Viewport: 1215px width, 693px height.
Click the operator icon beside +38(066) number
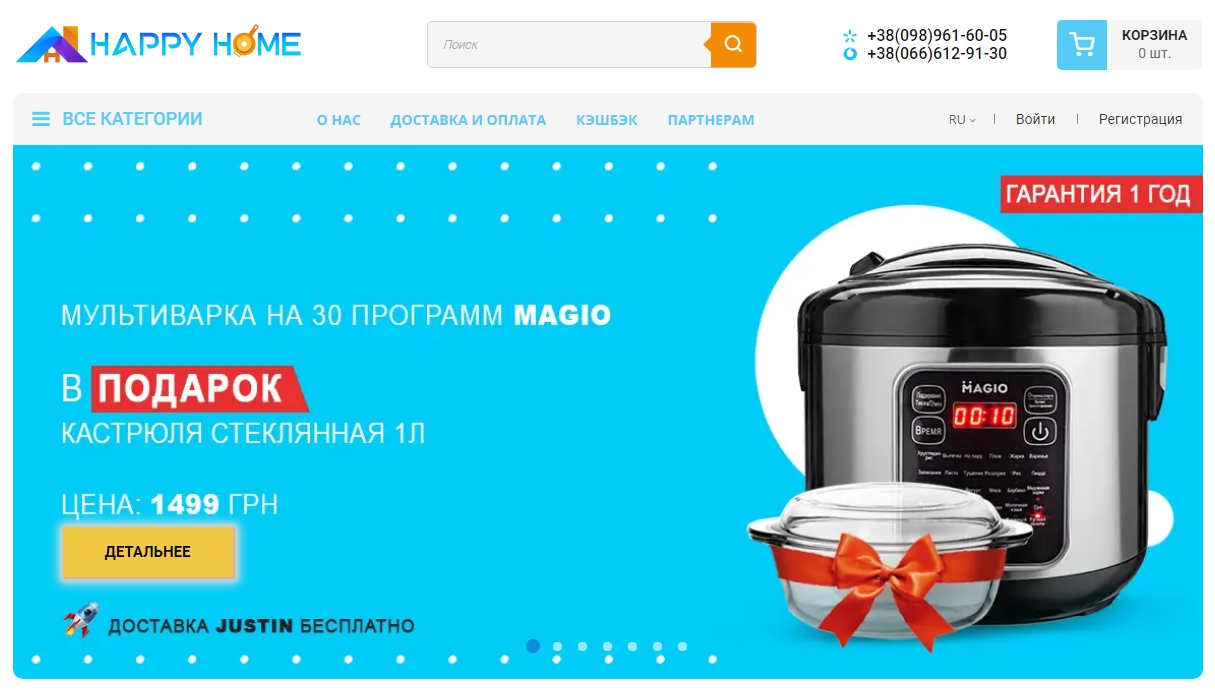click(x=850, y=54)
